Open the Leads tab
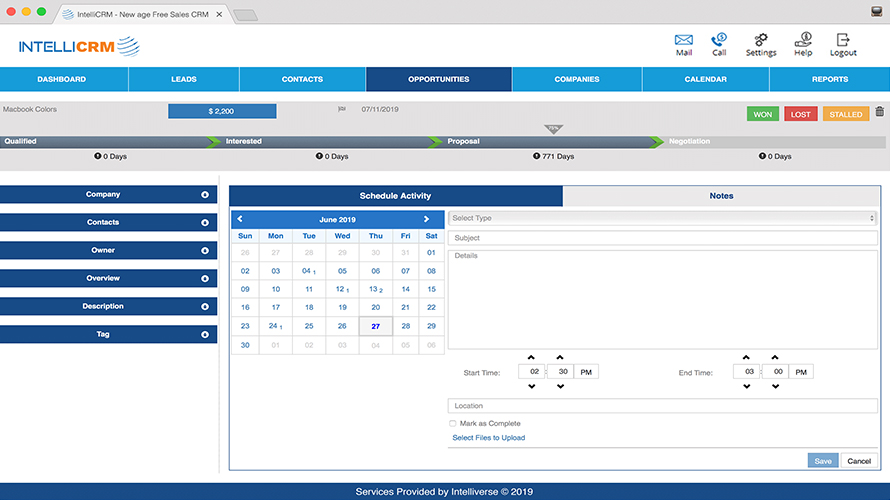 tap(184, 79)
